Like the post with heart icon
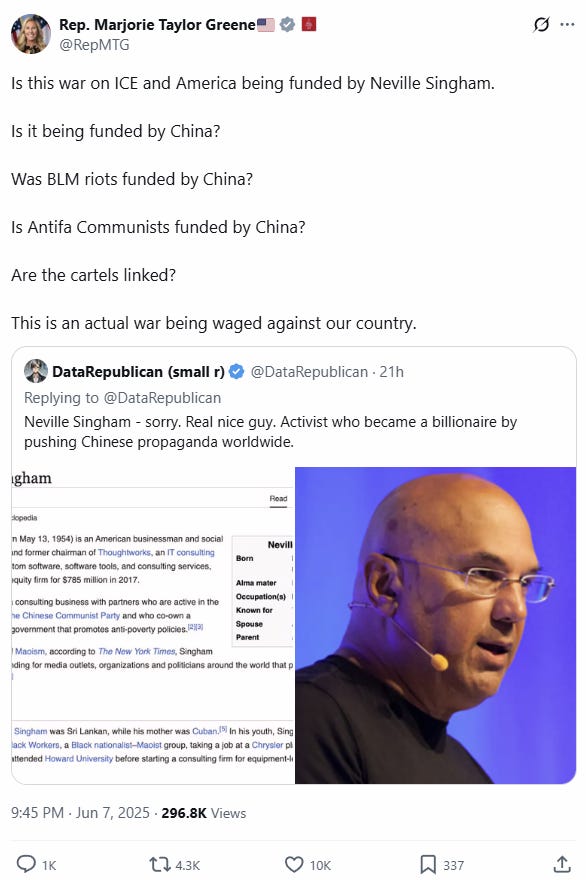 tap(294, 864)
